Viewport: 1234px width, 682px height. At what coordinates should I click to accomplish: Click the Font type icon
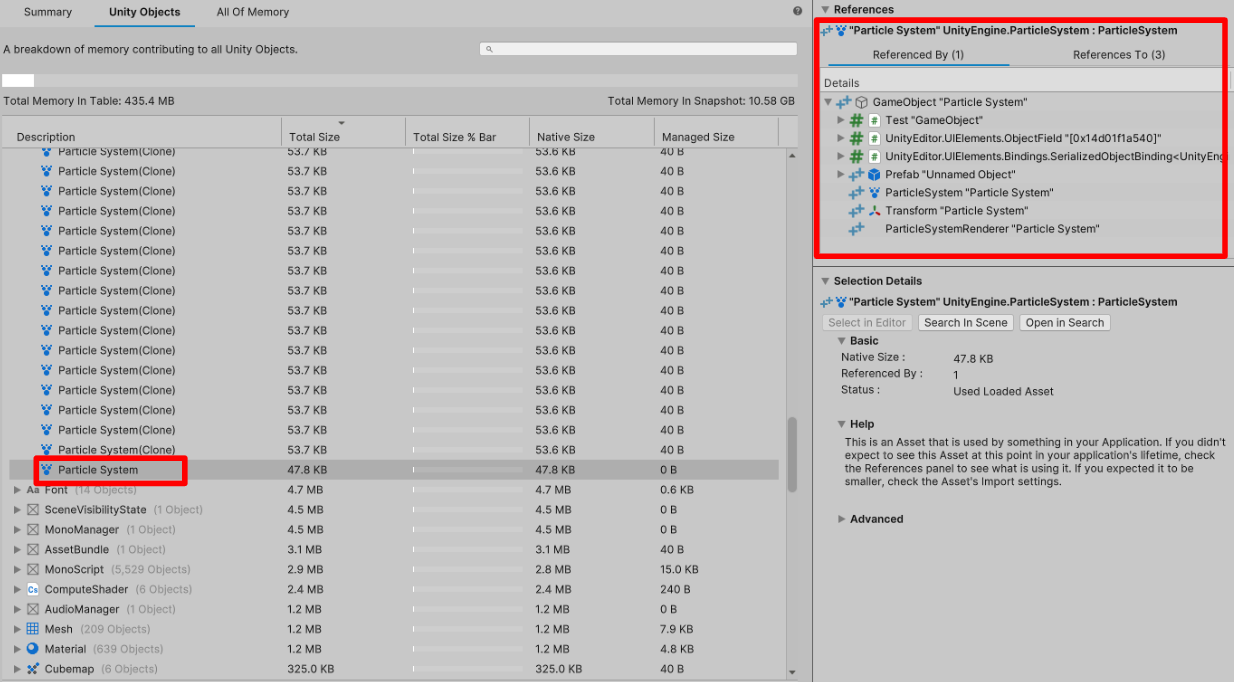coord(33,490)
